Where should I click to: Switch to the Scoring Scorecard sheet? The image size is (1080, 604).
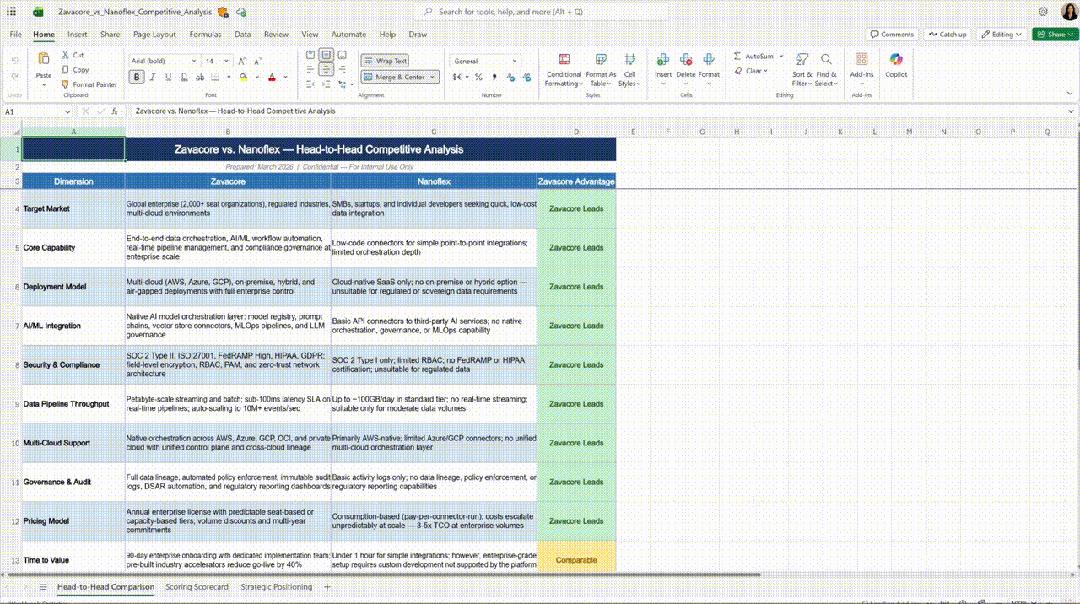(196, 587)
